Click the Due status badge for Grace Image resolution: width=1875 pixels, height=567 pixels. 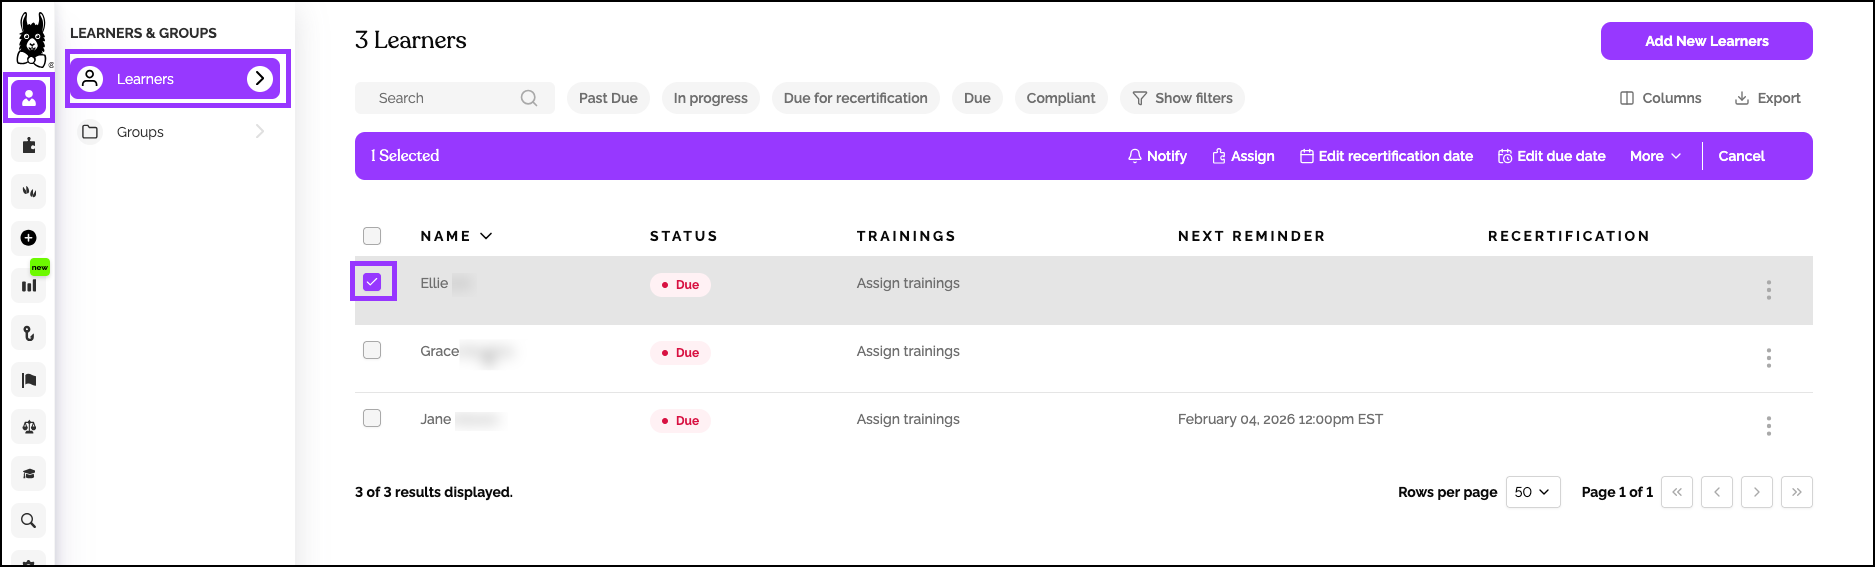click(680, 353)
